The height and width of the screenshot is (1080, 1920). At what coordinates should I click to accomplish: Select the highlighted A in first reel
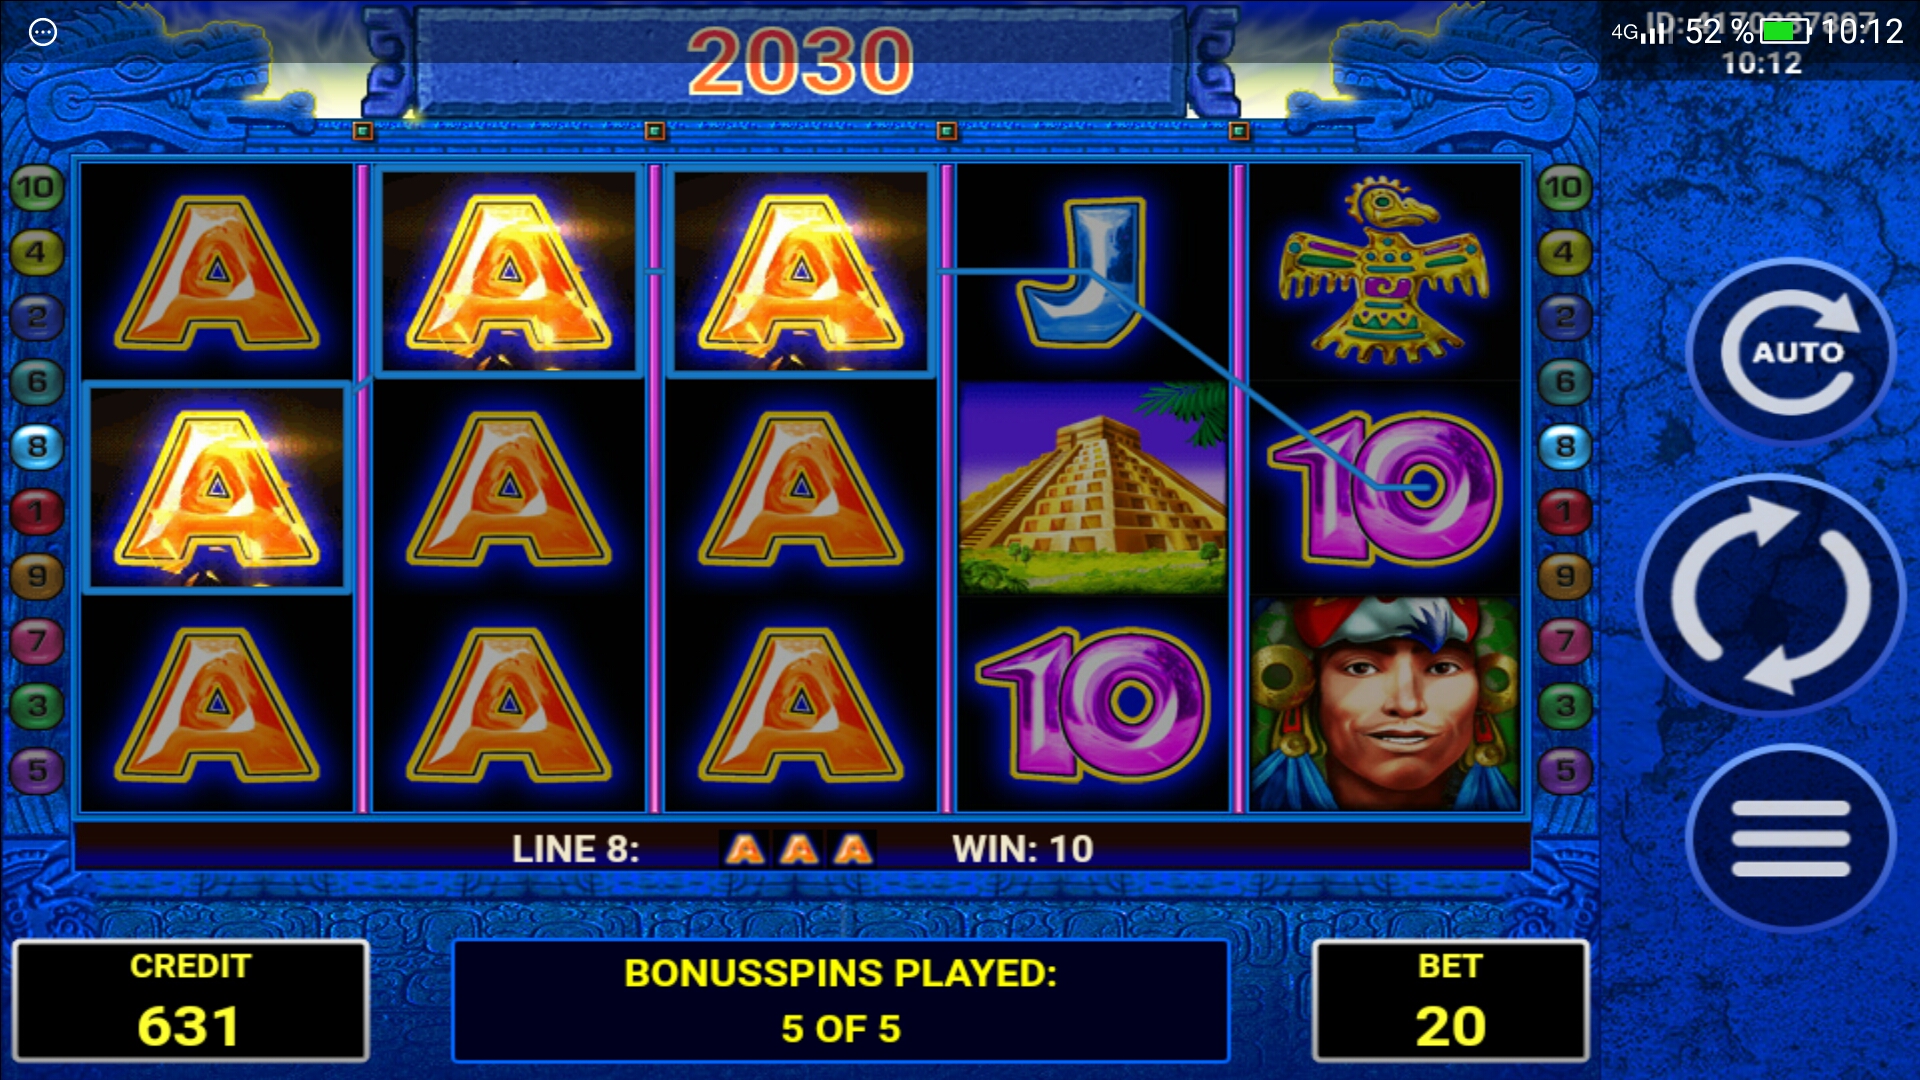[216, 488]
